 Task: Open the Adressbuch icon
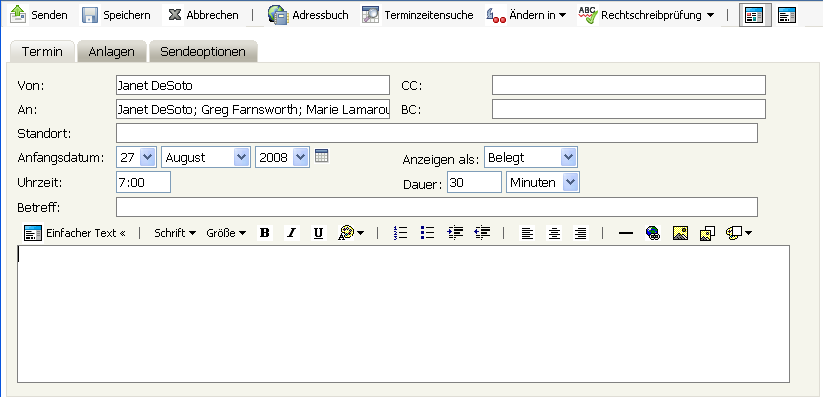tap(278, 14)
